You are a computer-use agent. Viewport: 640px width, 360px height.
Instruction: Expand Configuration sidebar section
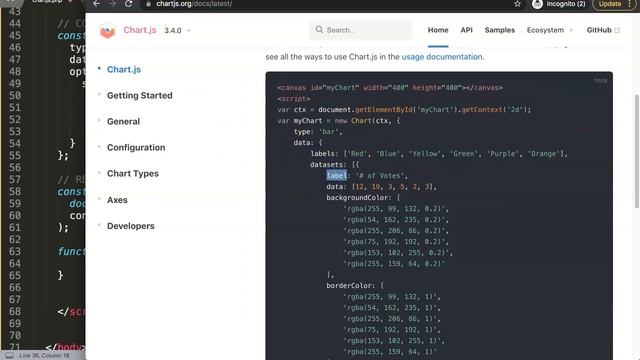[x=136, y=148]
